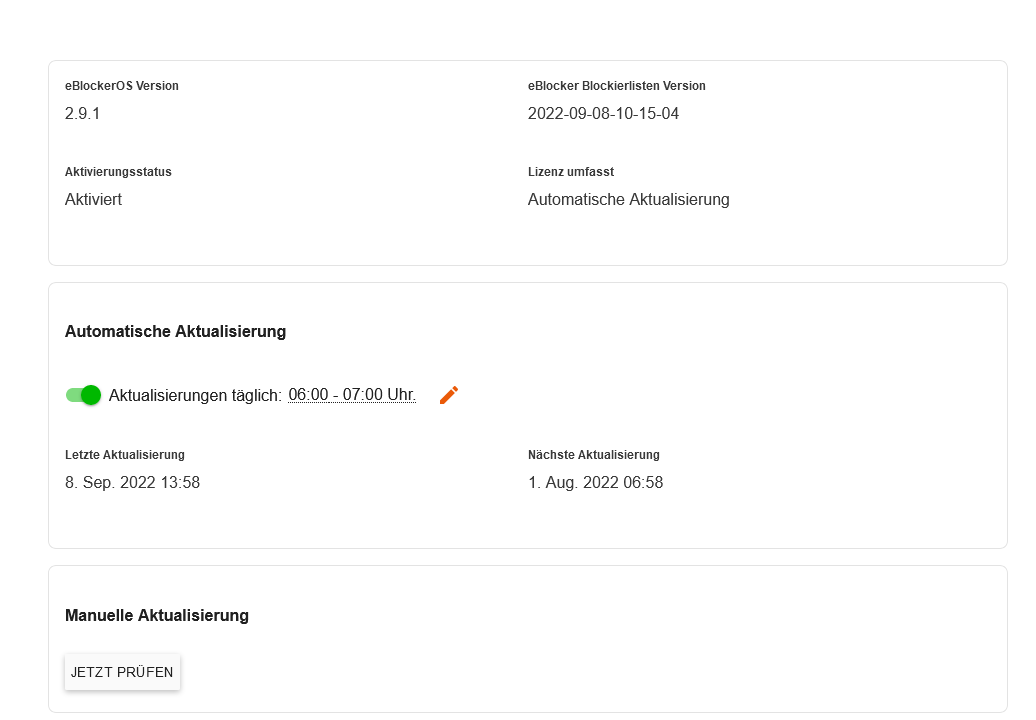This screenshot has width=1036, height=720.
Task: Select the last update date 8. Sep. 2022
Action: pyautogui.click(x=110, y=483)
